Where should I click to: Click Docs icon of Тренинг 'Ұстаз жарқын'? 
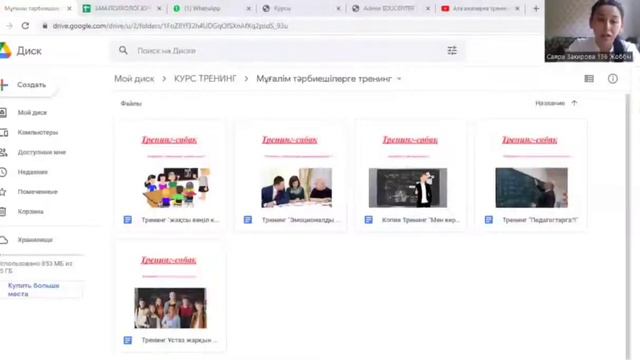pyautogui.click(x=128, y=340)
